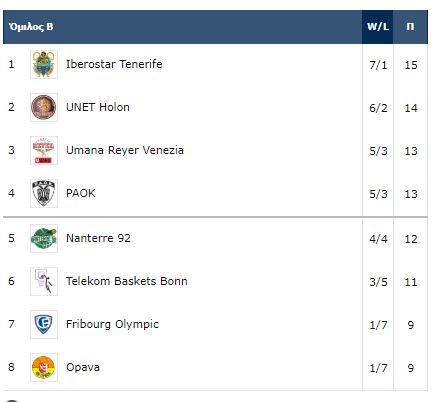Open the UNET Holon team link
The height and width of the screenshot is (402, 439).
[x=98, y=107]
